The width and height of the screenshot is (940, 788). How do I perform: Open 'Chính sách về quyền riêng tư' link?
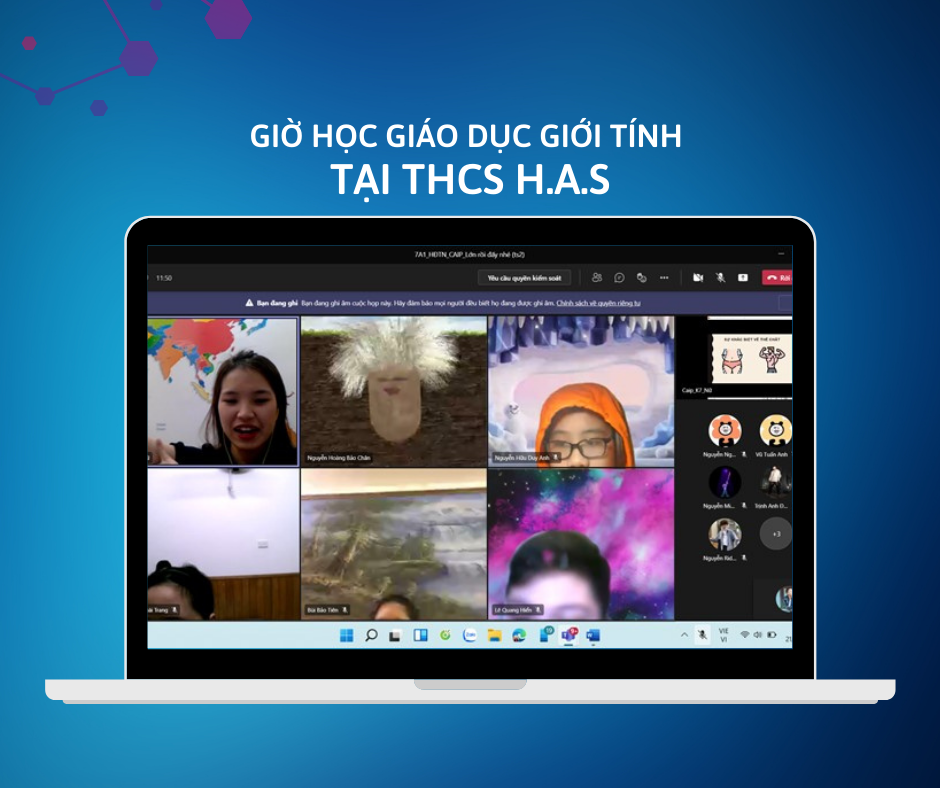[598, 302]
